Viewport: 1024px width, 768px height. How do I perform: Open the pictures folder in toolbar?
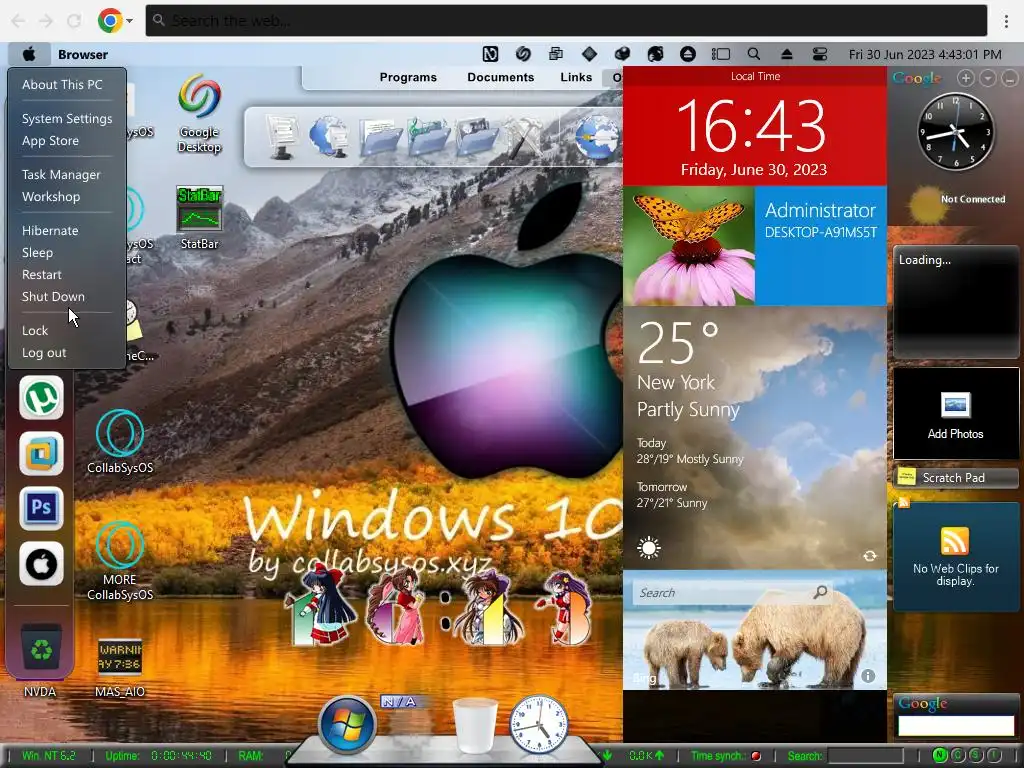click(x=477, y=136)
